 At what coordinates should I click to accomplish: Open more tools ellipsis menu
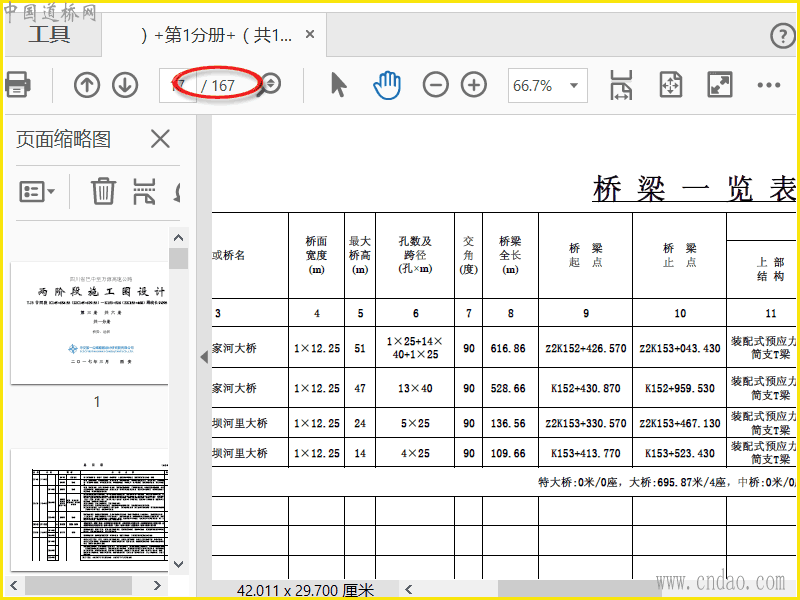(769, 85)
